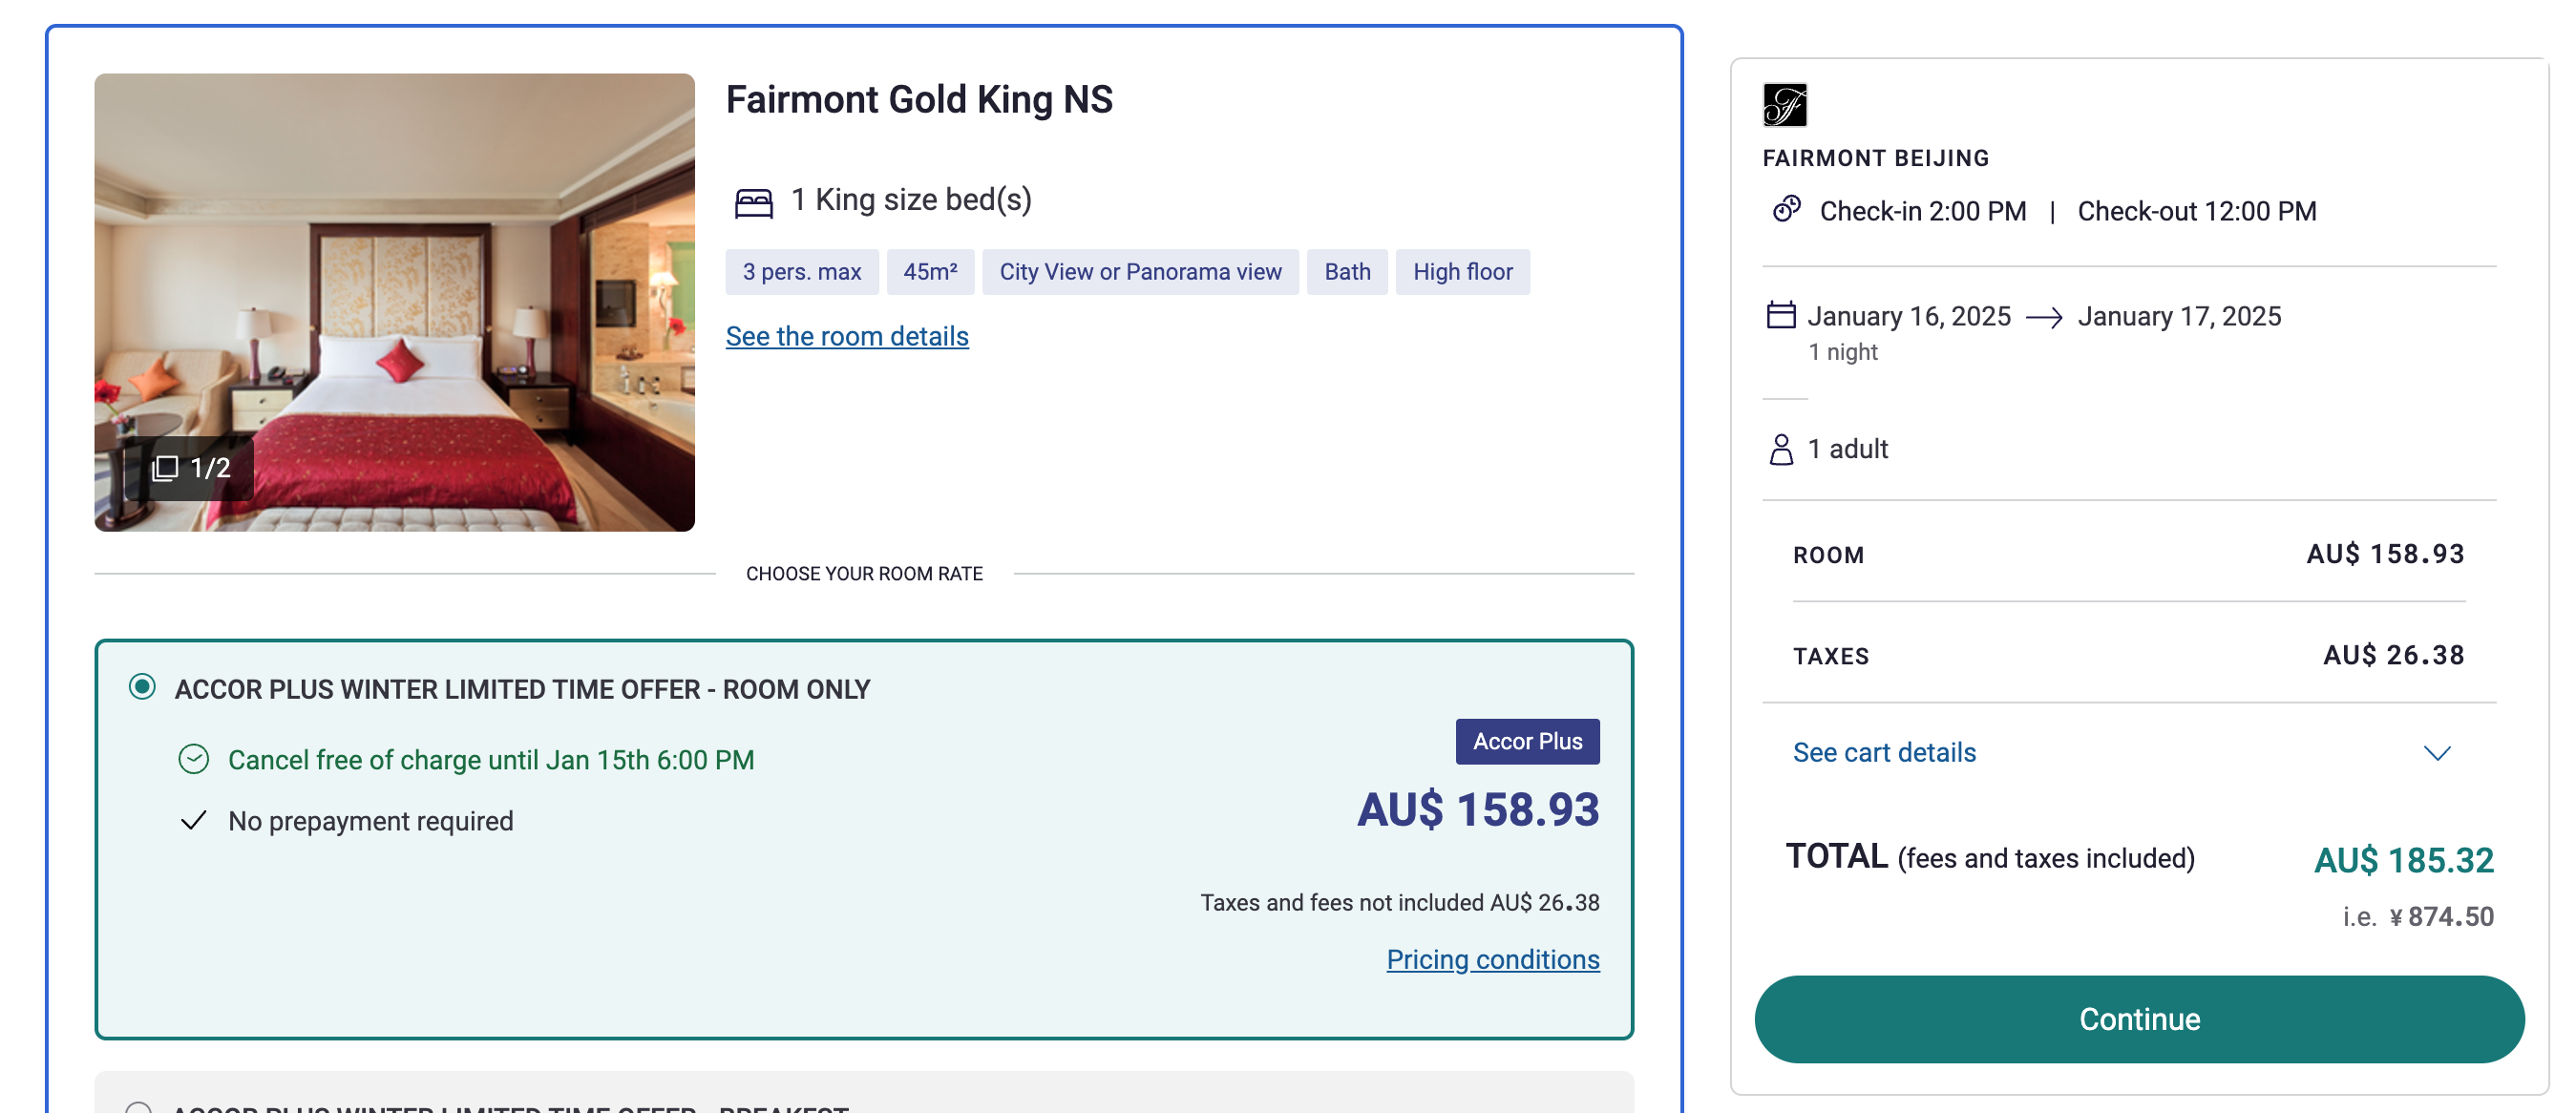Click the Bath amenity tag
Viewport: 2576px width, 1113px height.
click(1347, 272)
